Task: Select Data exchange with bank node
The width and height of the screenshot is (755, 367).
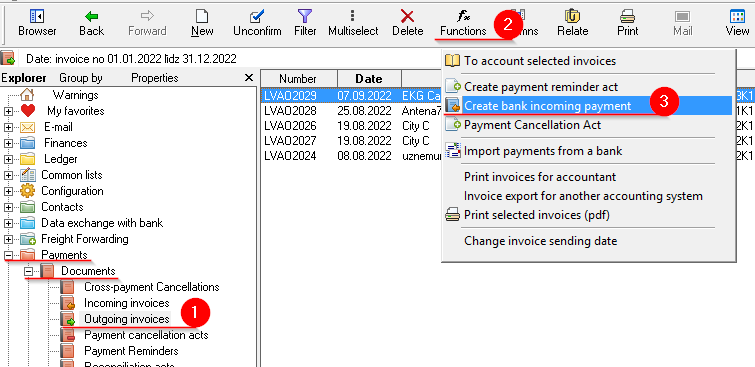Action: (102, 223)
